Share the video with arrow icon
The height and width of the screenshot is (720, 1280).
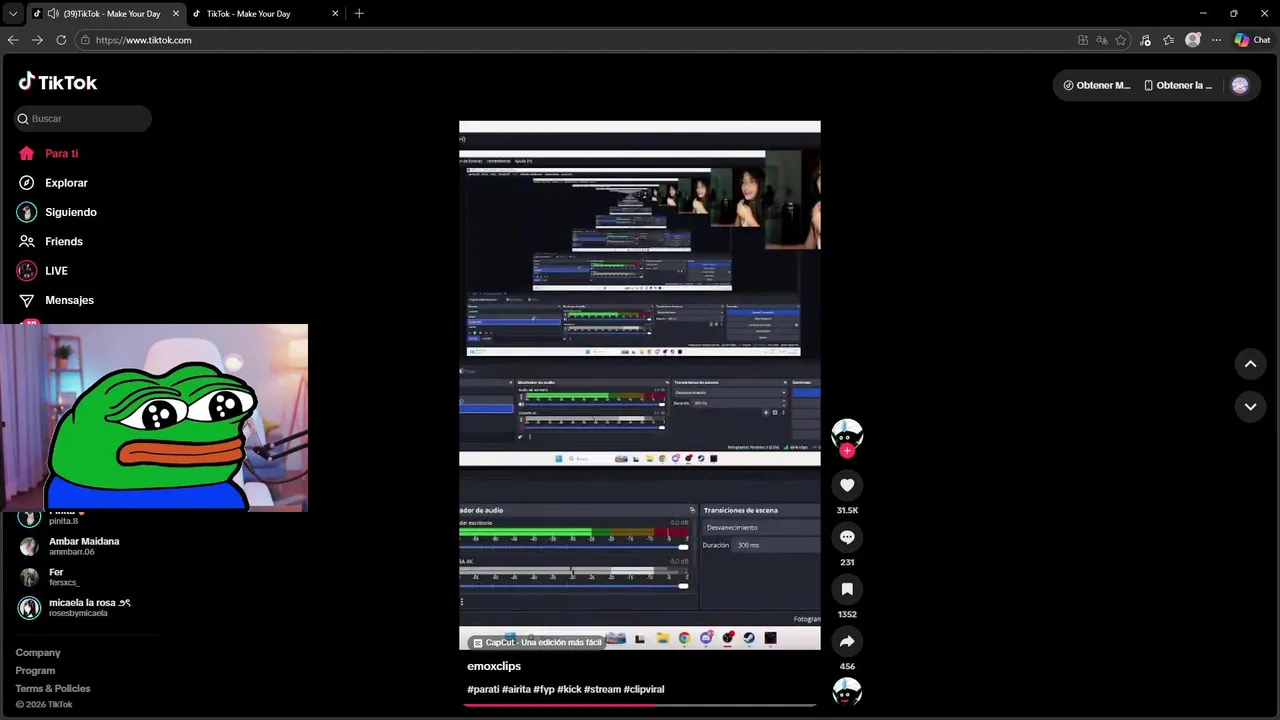click(x=847, y=641)
